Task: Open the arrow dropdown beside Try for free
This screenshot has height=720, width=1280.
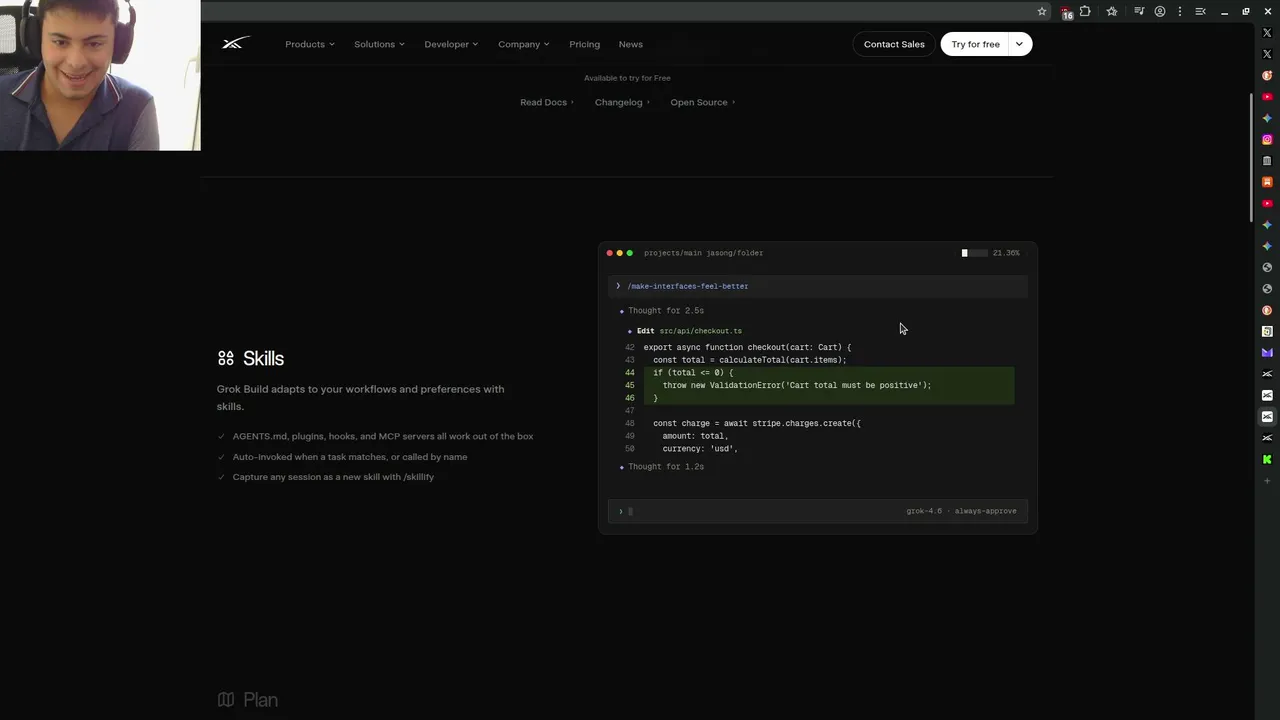Action: [1019, 44]
